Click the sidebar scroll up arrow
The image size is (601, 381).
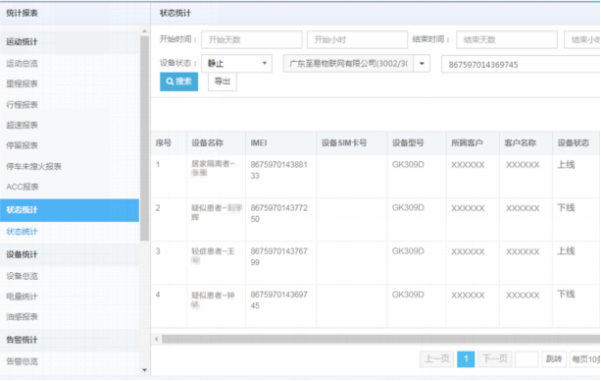145,31
